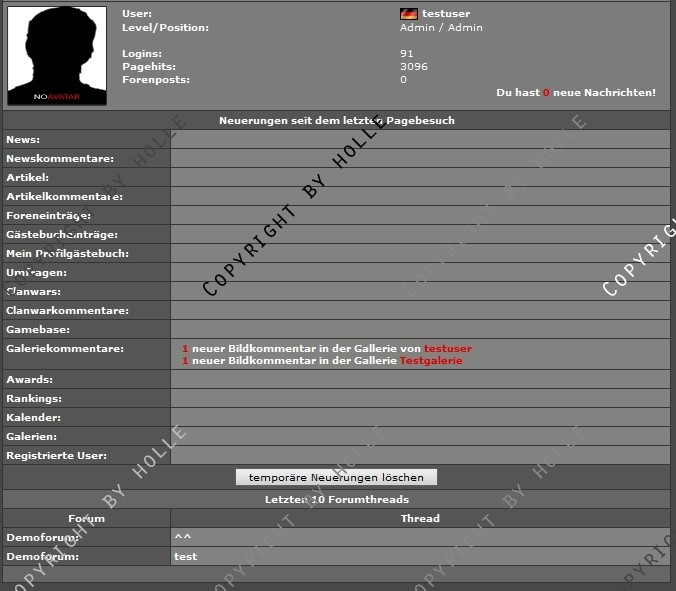676x591 pixels.
Task: Click the Logins value 91
Action: click(x=406, y=53)
